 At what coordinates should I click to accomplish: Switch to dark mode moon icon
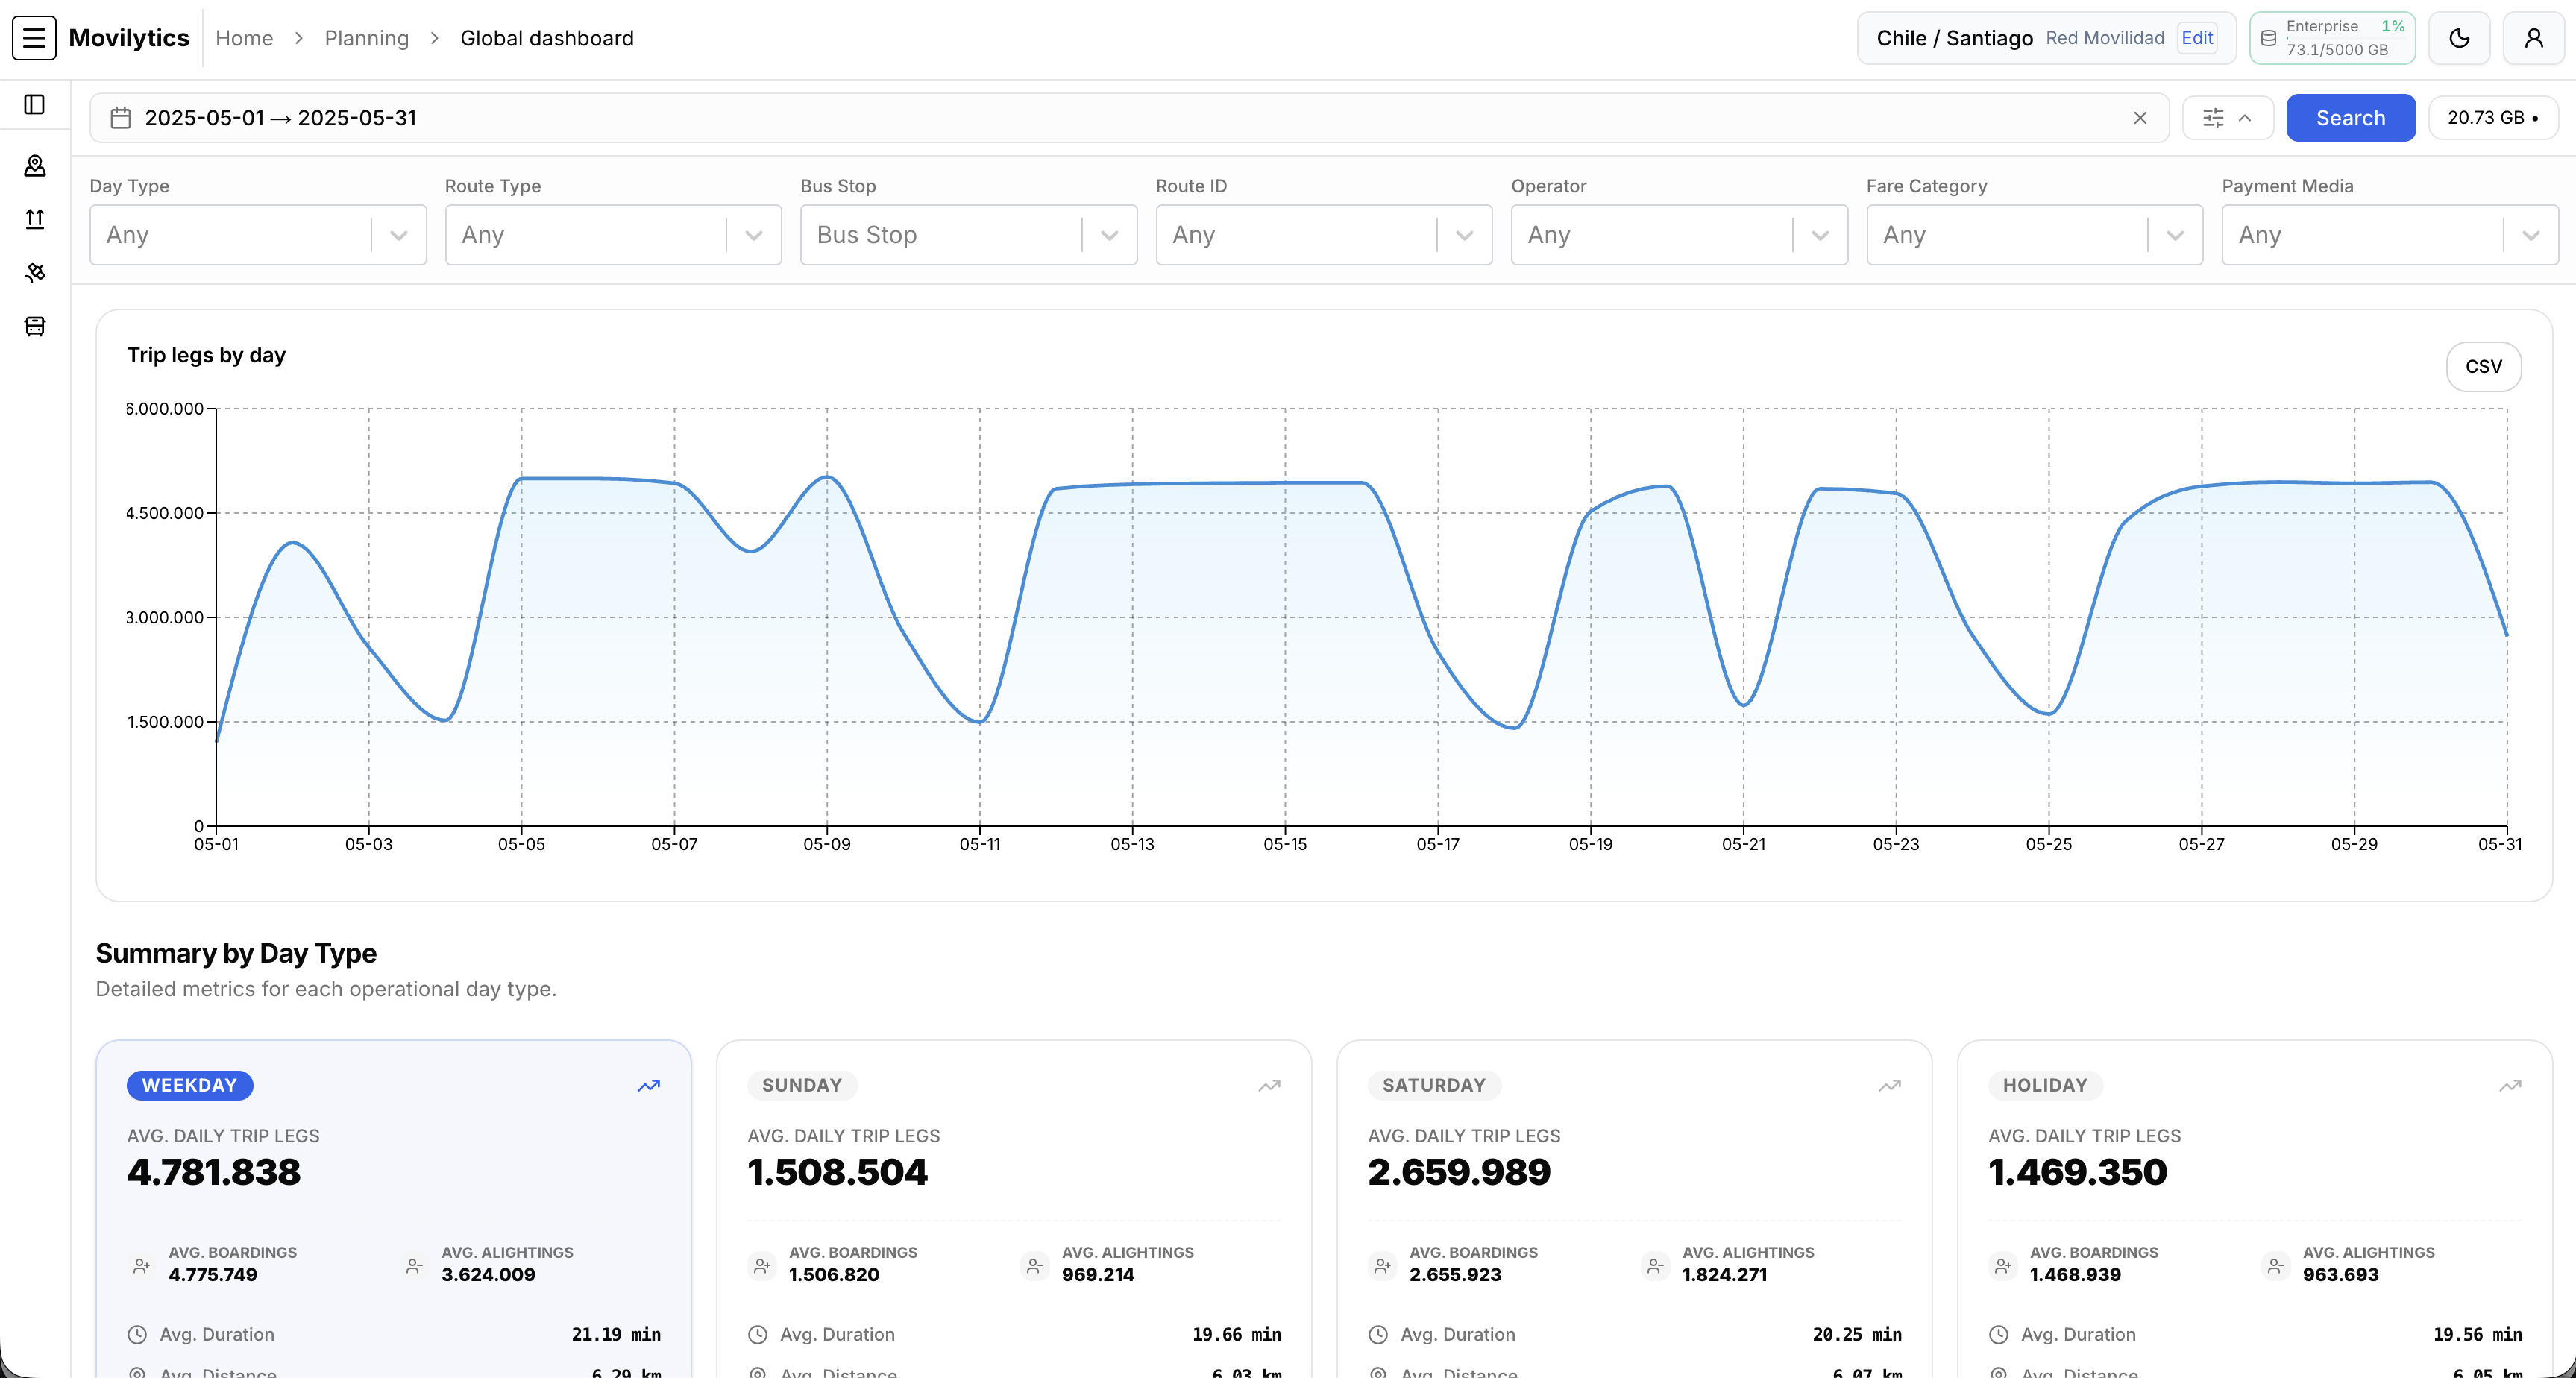(2459, 38)
